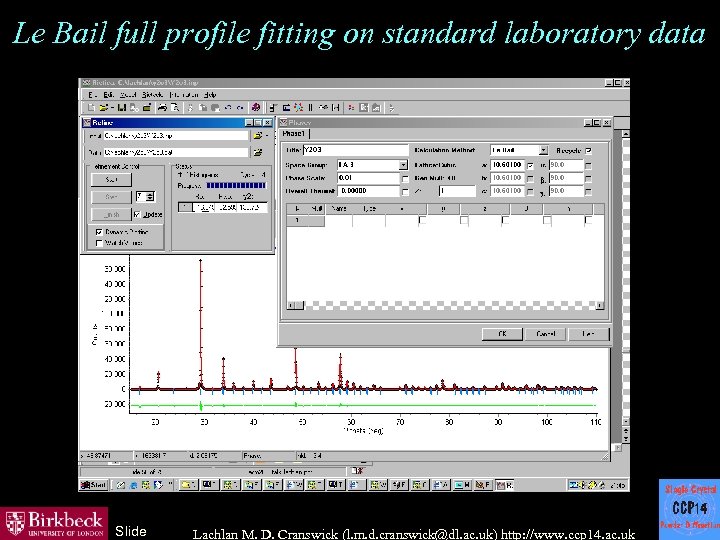Open the Help menu
This screenshot has width=720, height=540.
[x=210, y=95]
